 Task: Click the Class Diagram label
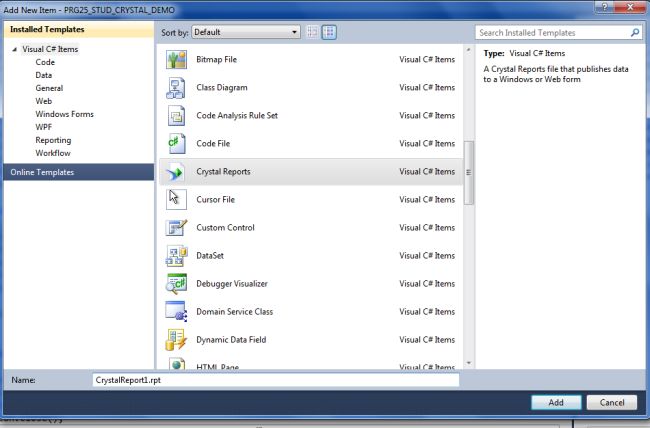click(222, 88)
